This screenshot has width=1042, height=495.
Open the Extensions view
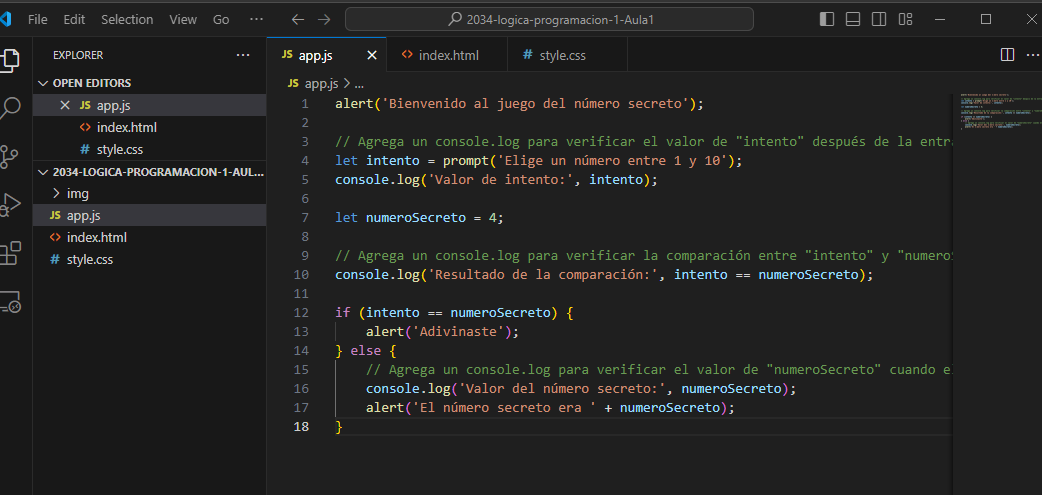(10, 253)
